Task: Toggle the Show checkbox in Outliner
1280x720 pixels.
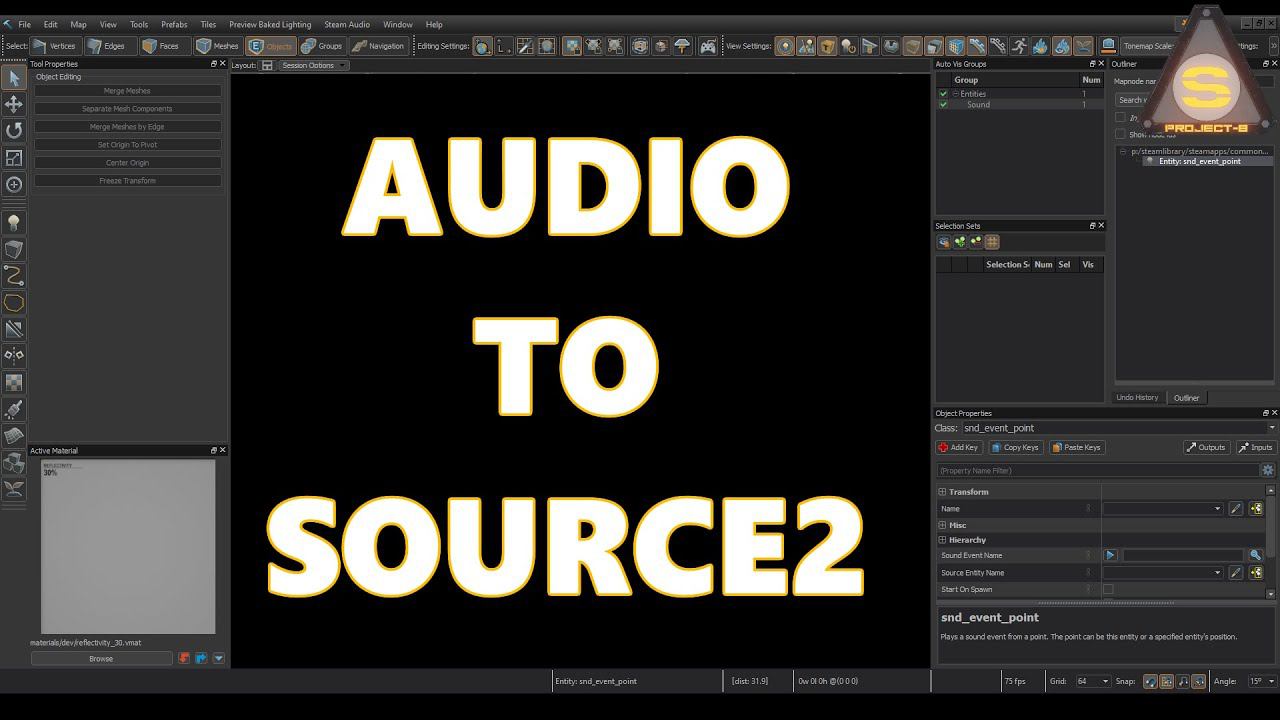Action: pos(1120,134)
